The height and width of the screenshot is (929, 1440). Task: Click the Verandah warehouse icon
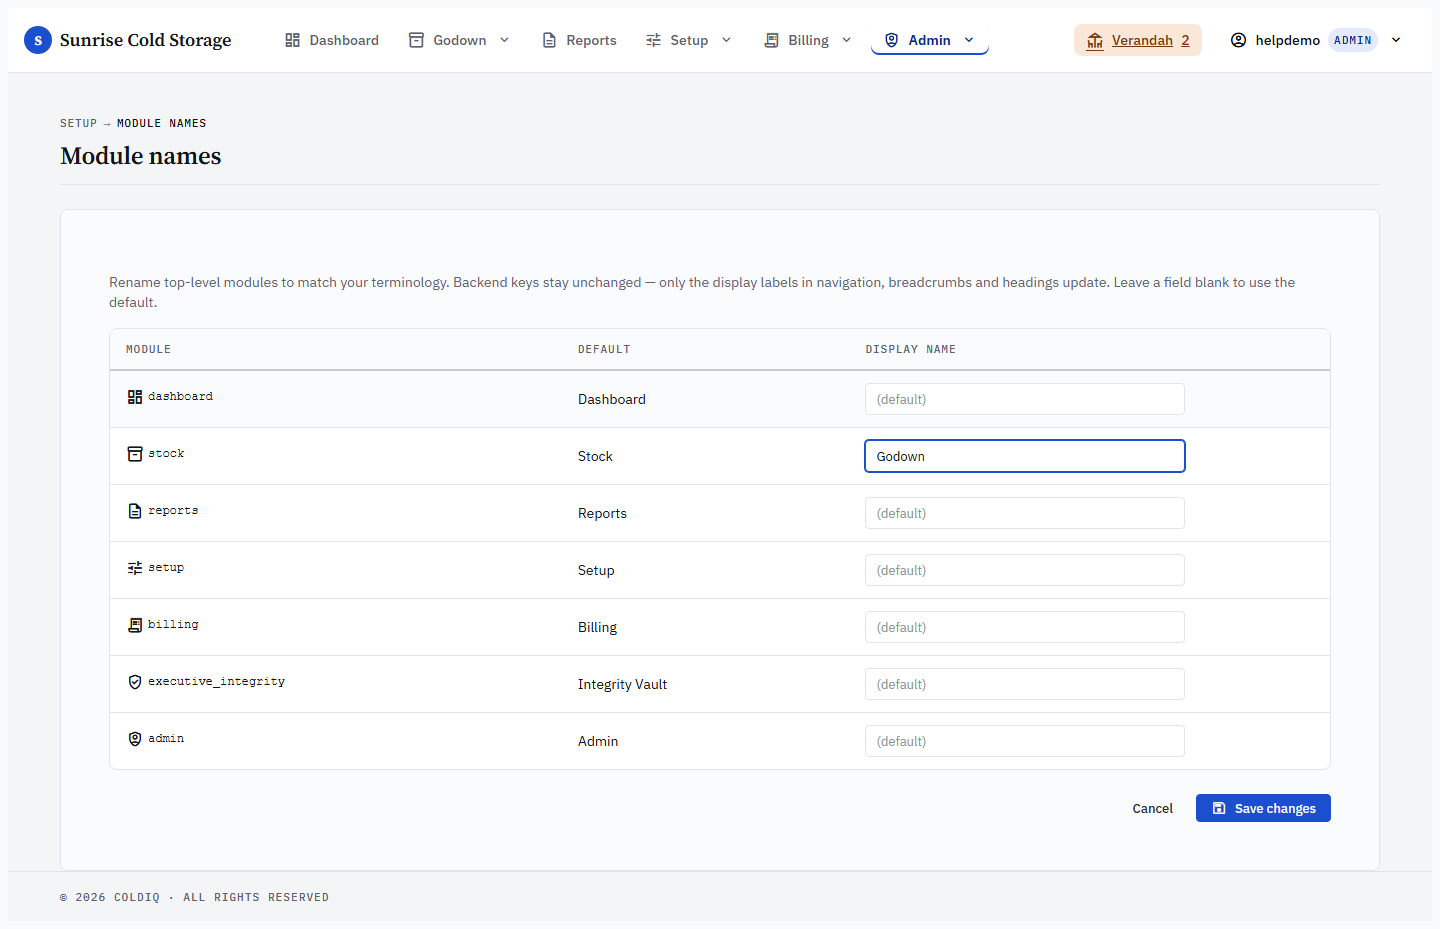point(1095,40)
